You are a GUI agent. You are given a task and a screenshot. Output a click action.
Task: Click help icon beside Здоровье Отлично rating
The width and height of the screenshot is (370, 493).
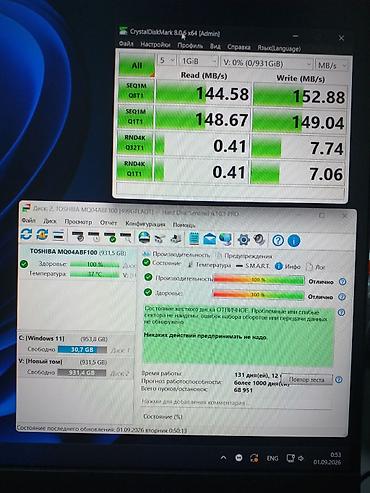(342, 297)
